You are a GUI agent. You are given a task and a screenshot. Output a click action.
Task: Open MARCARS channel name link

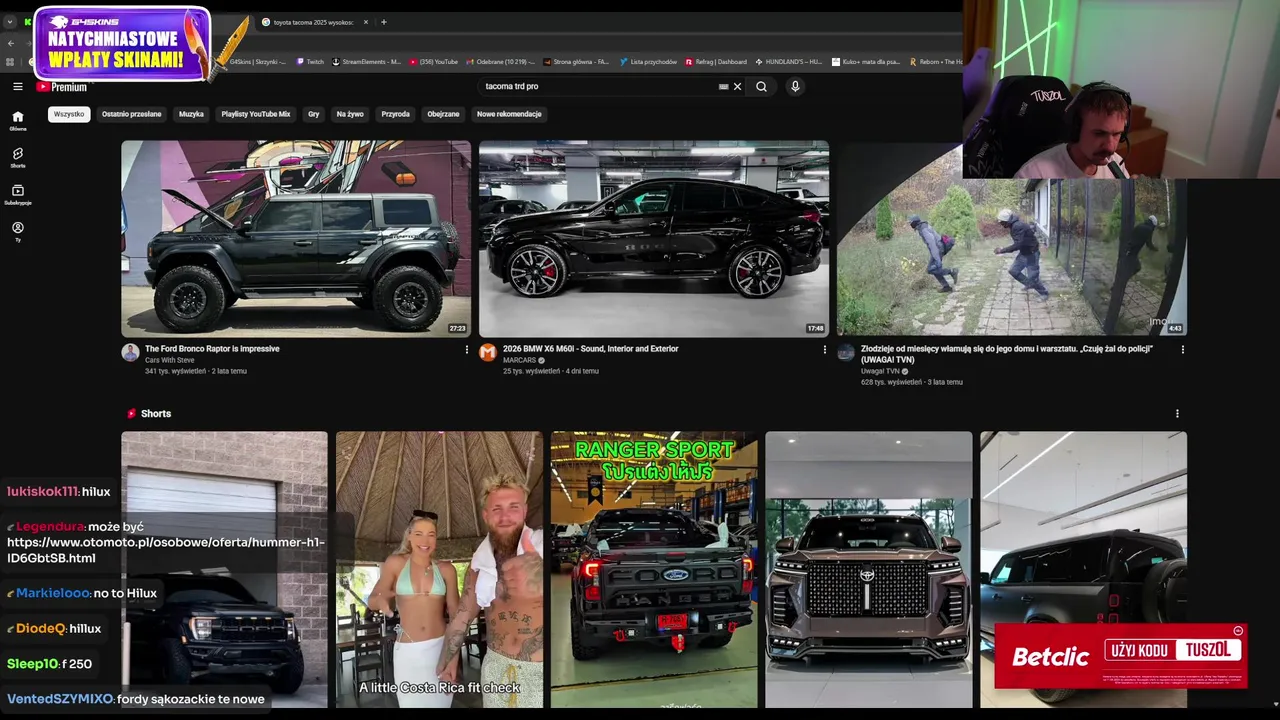pyautogui.click(x=519, y=360)
